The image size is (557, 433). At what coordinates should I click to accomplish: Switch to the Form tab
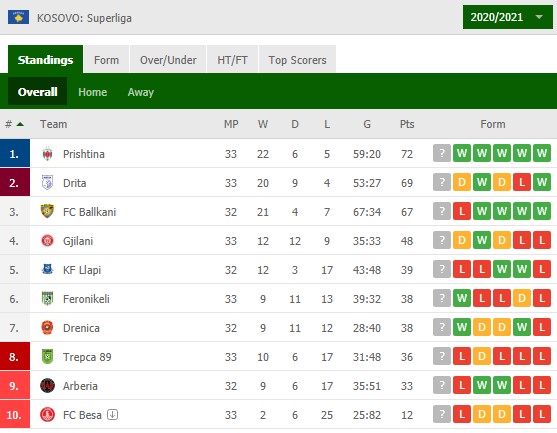(106, 59)
